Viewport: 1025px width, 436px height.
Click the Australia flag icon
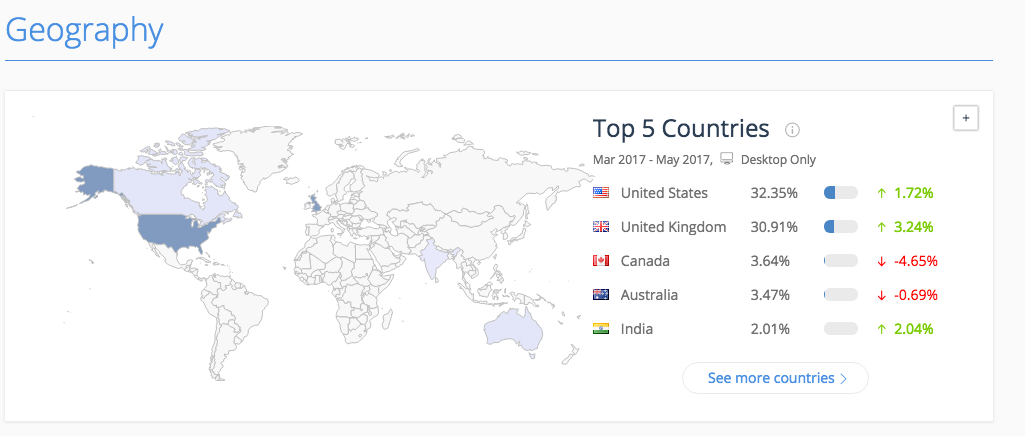601,295
